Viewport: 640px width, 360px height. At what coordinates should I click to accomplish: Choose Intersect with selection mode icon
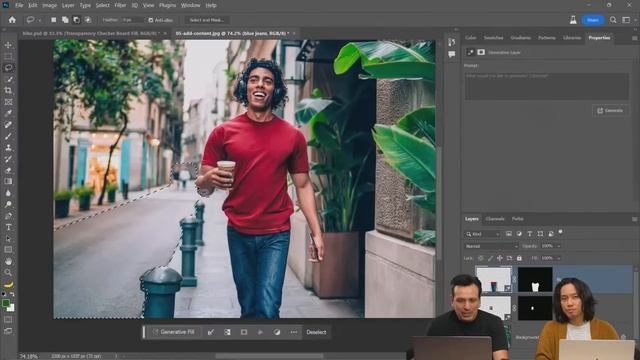tap(88, 20)
